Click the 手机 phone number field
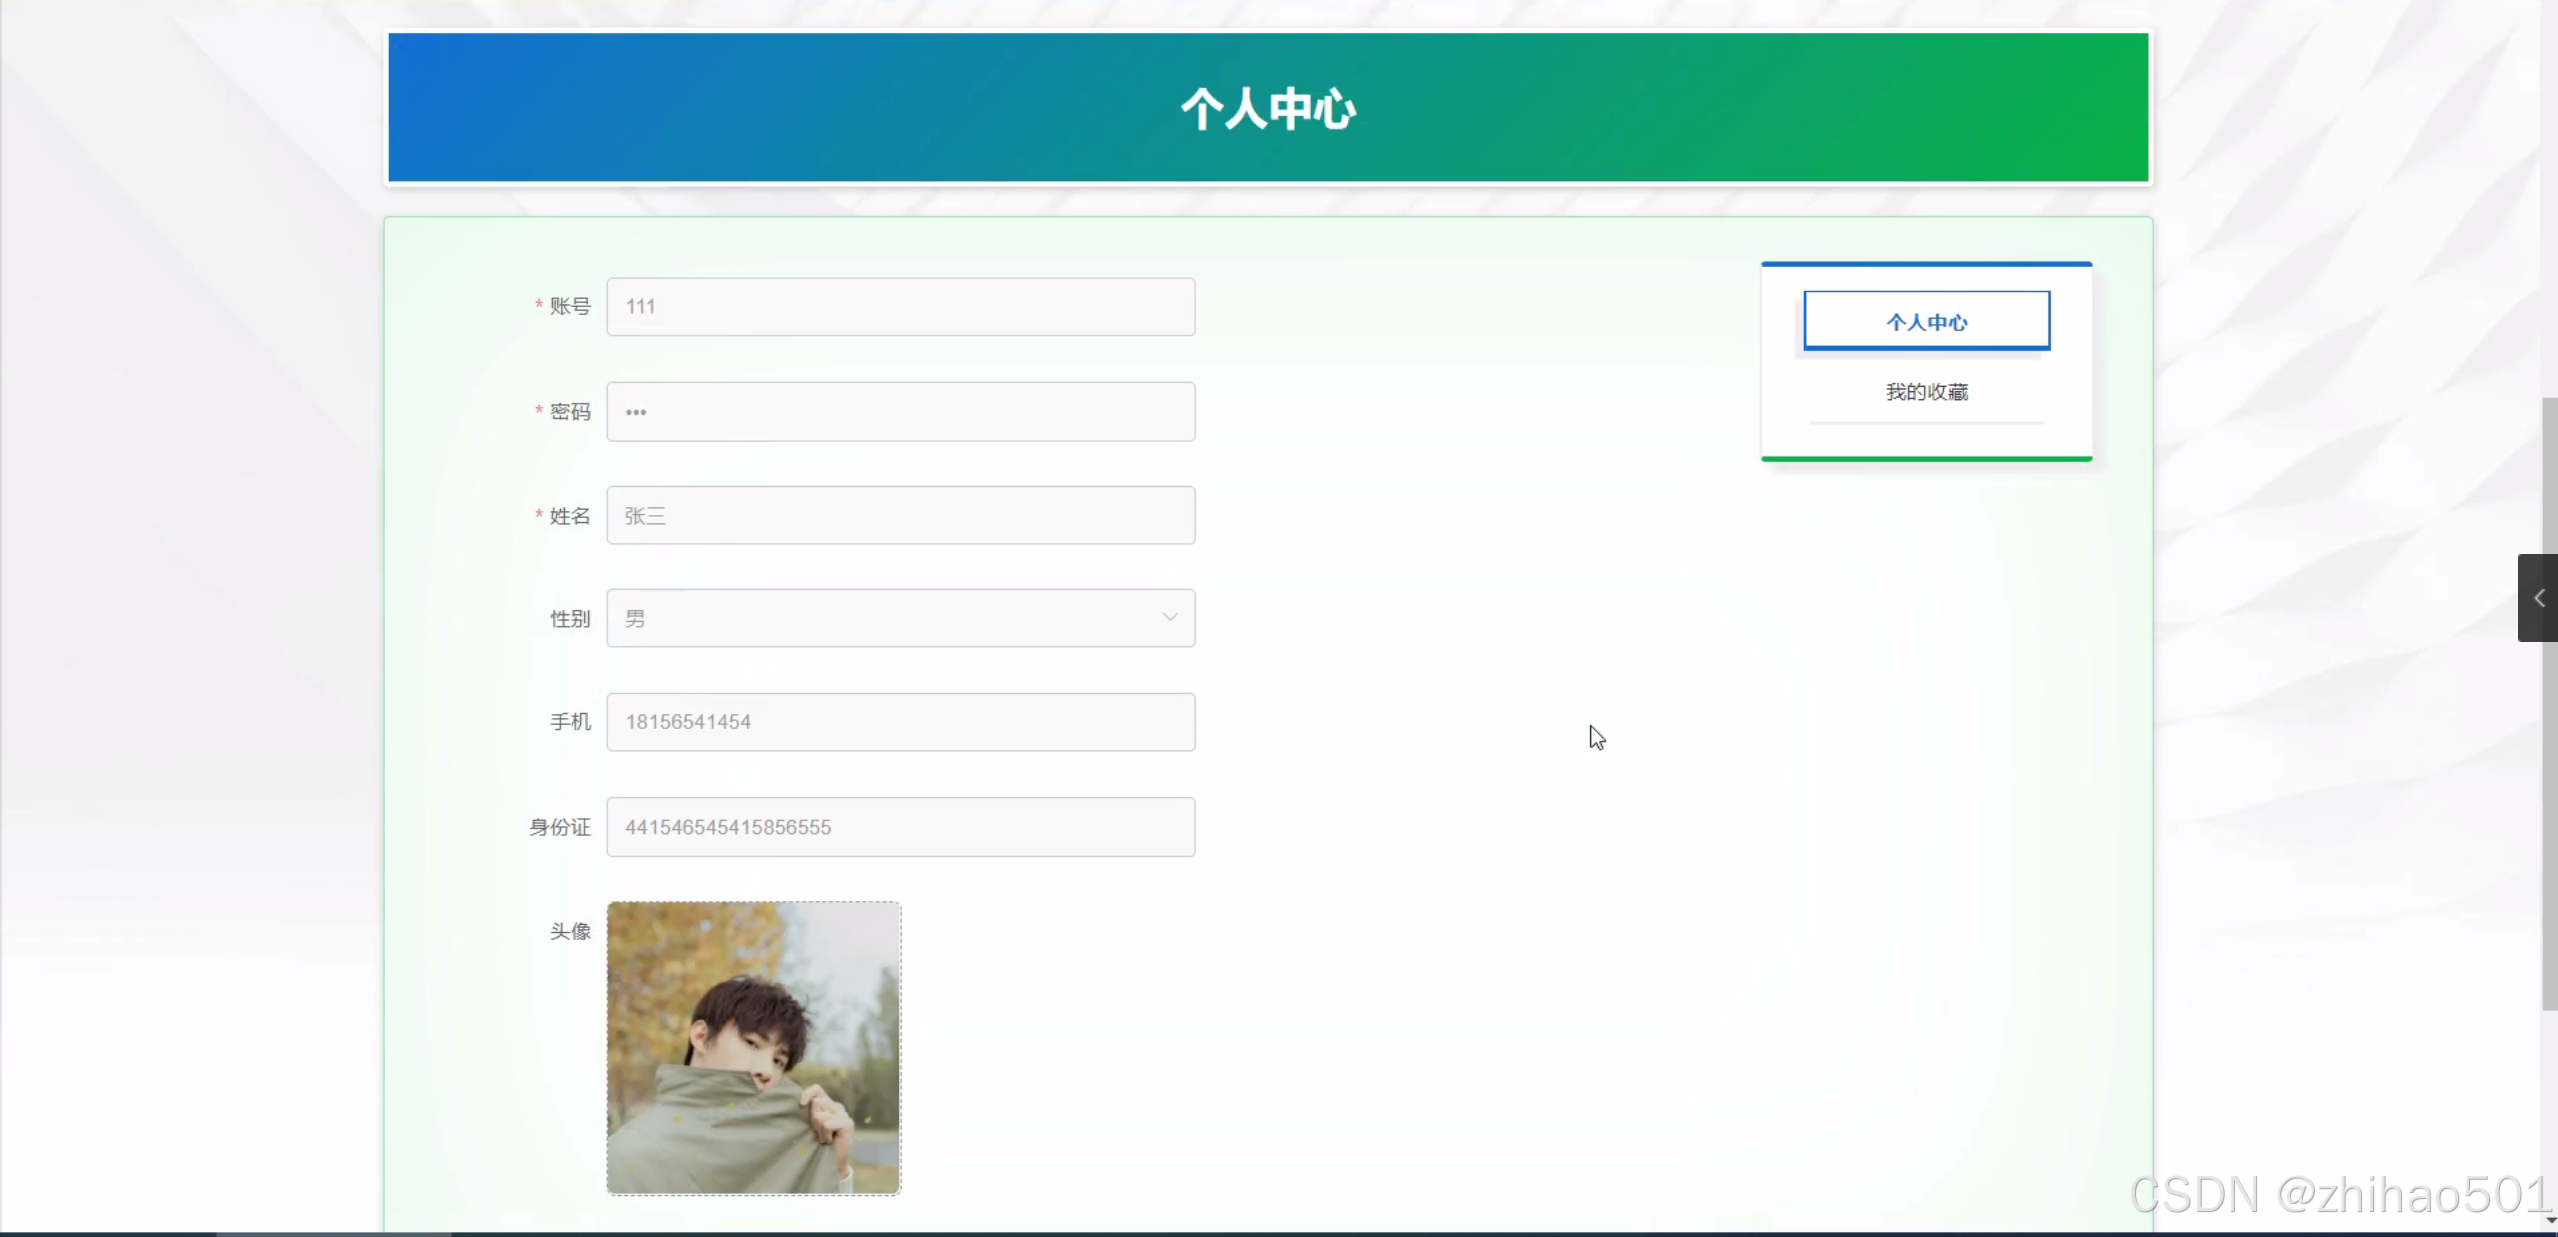This screenshot has width=2558, height=1237. (900, 722)
